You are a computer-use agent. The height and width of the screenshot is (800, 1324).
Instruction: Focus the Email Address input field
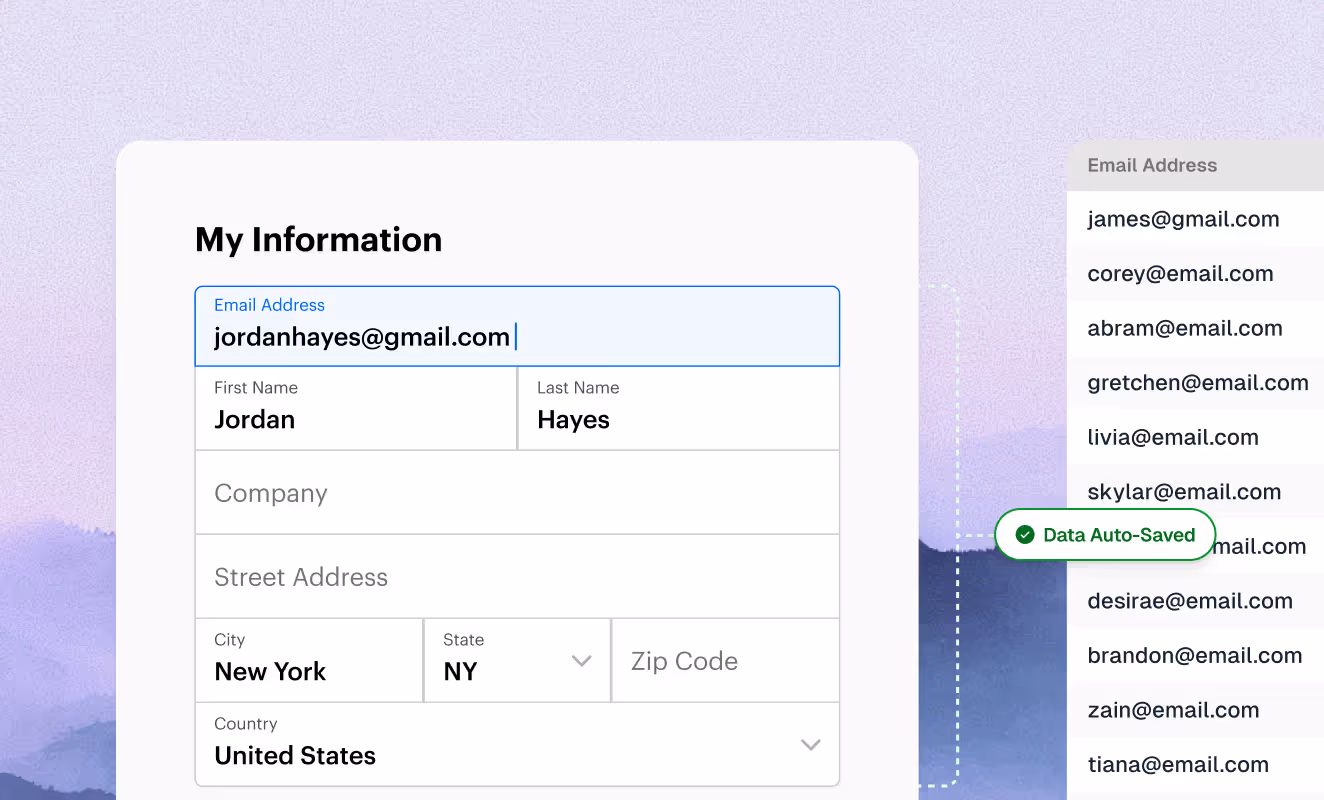coord(517,327)
